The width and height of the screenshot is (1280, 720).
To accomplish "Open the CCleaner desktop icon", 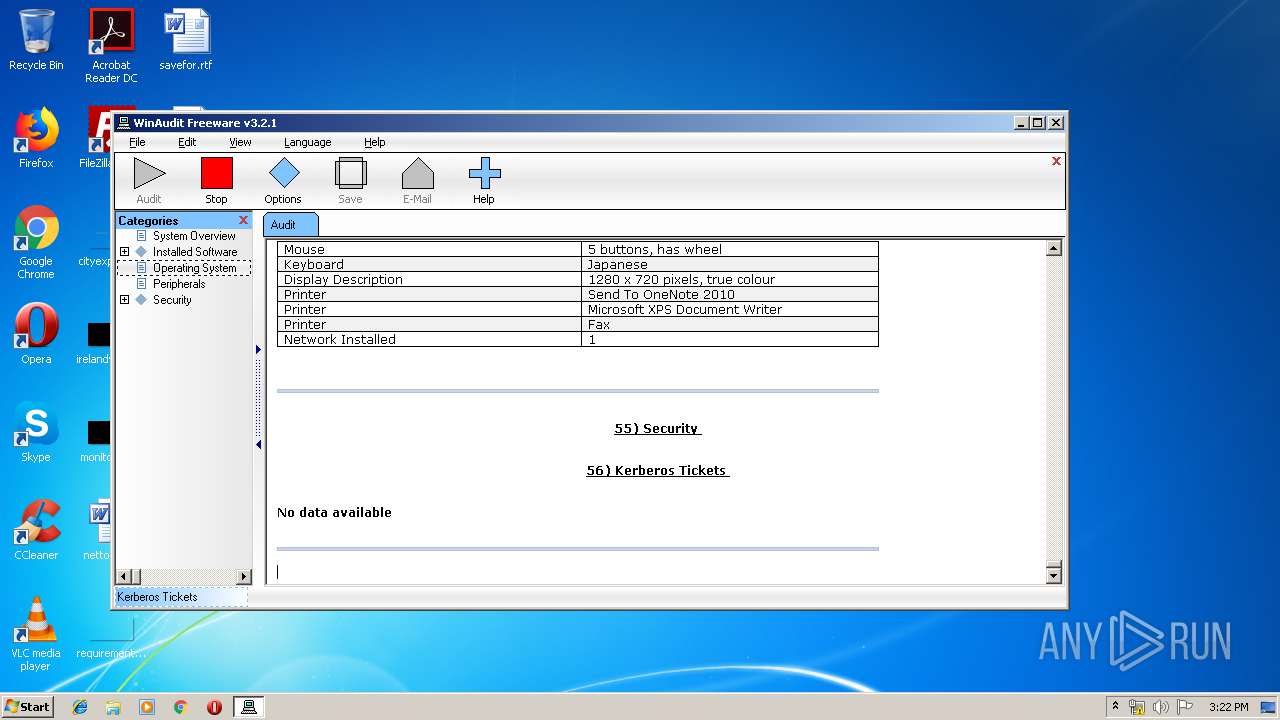I will click(x=36, y=530).
